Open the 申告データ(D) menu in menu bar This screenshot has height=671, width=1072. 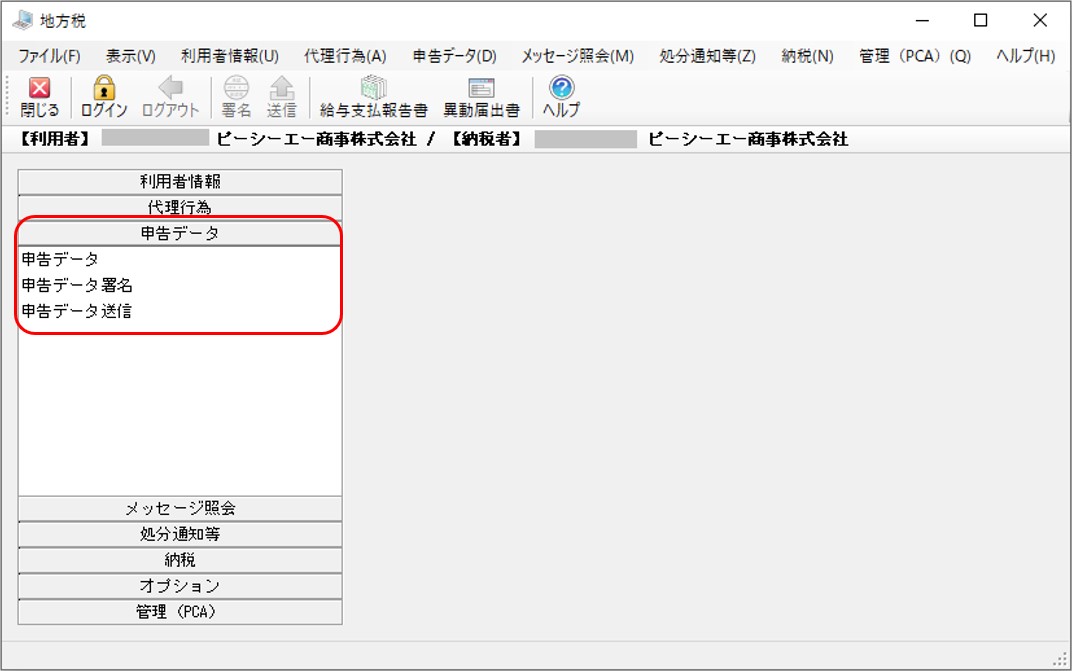(x=455, y=56)
